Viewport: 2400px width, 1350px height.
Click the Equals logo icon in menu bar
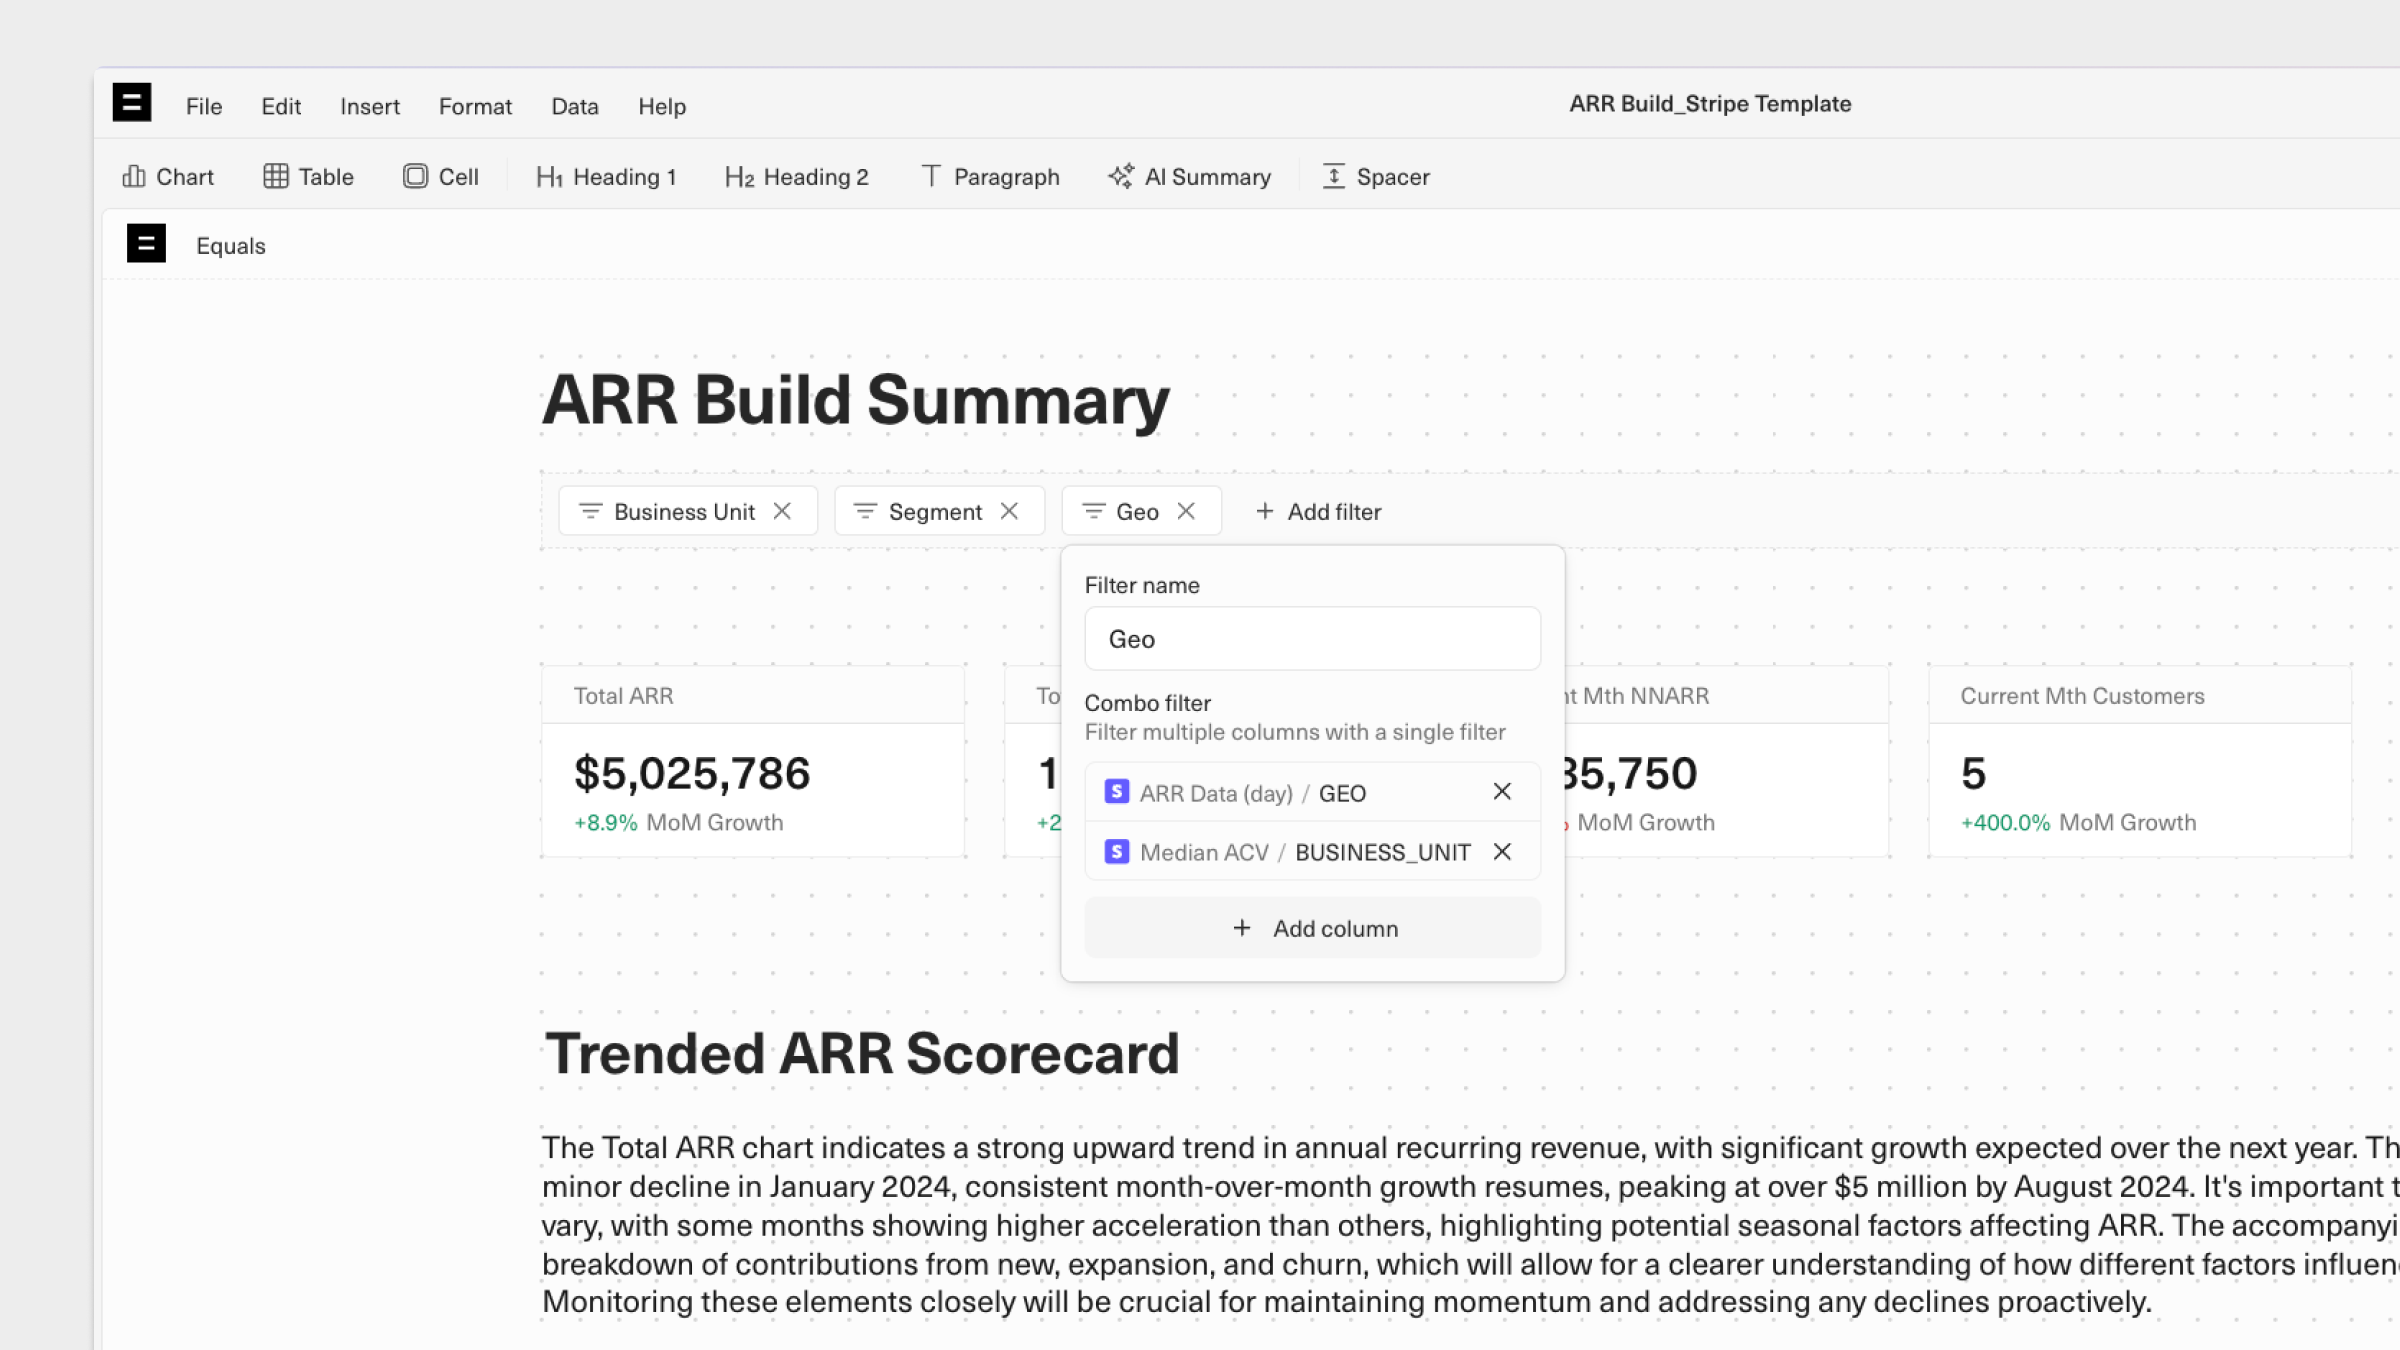131,103
